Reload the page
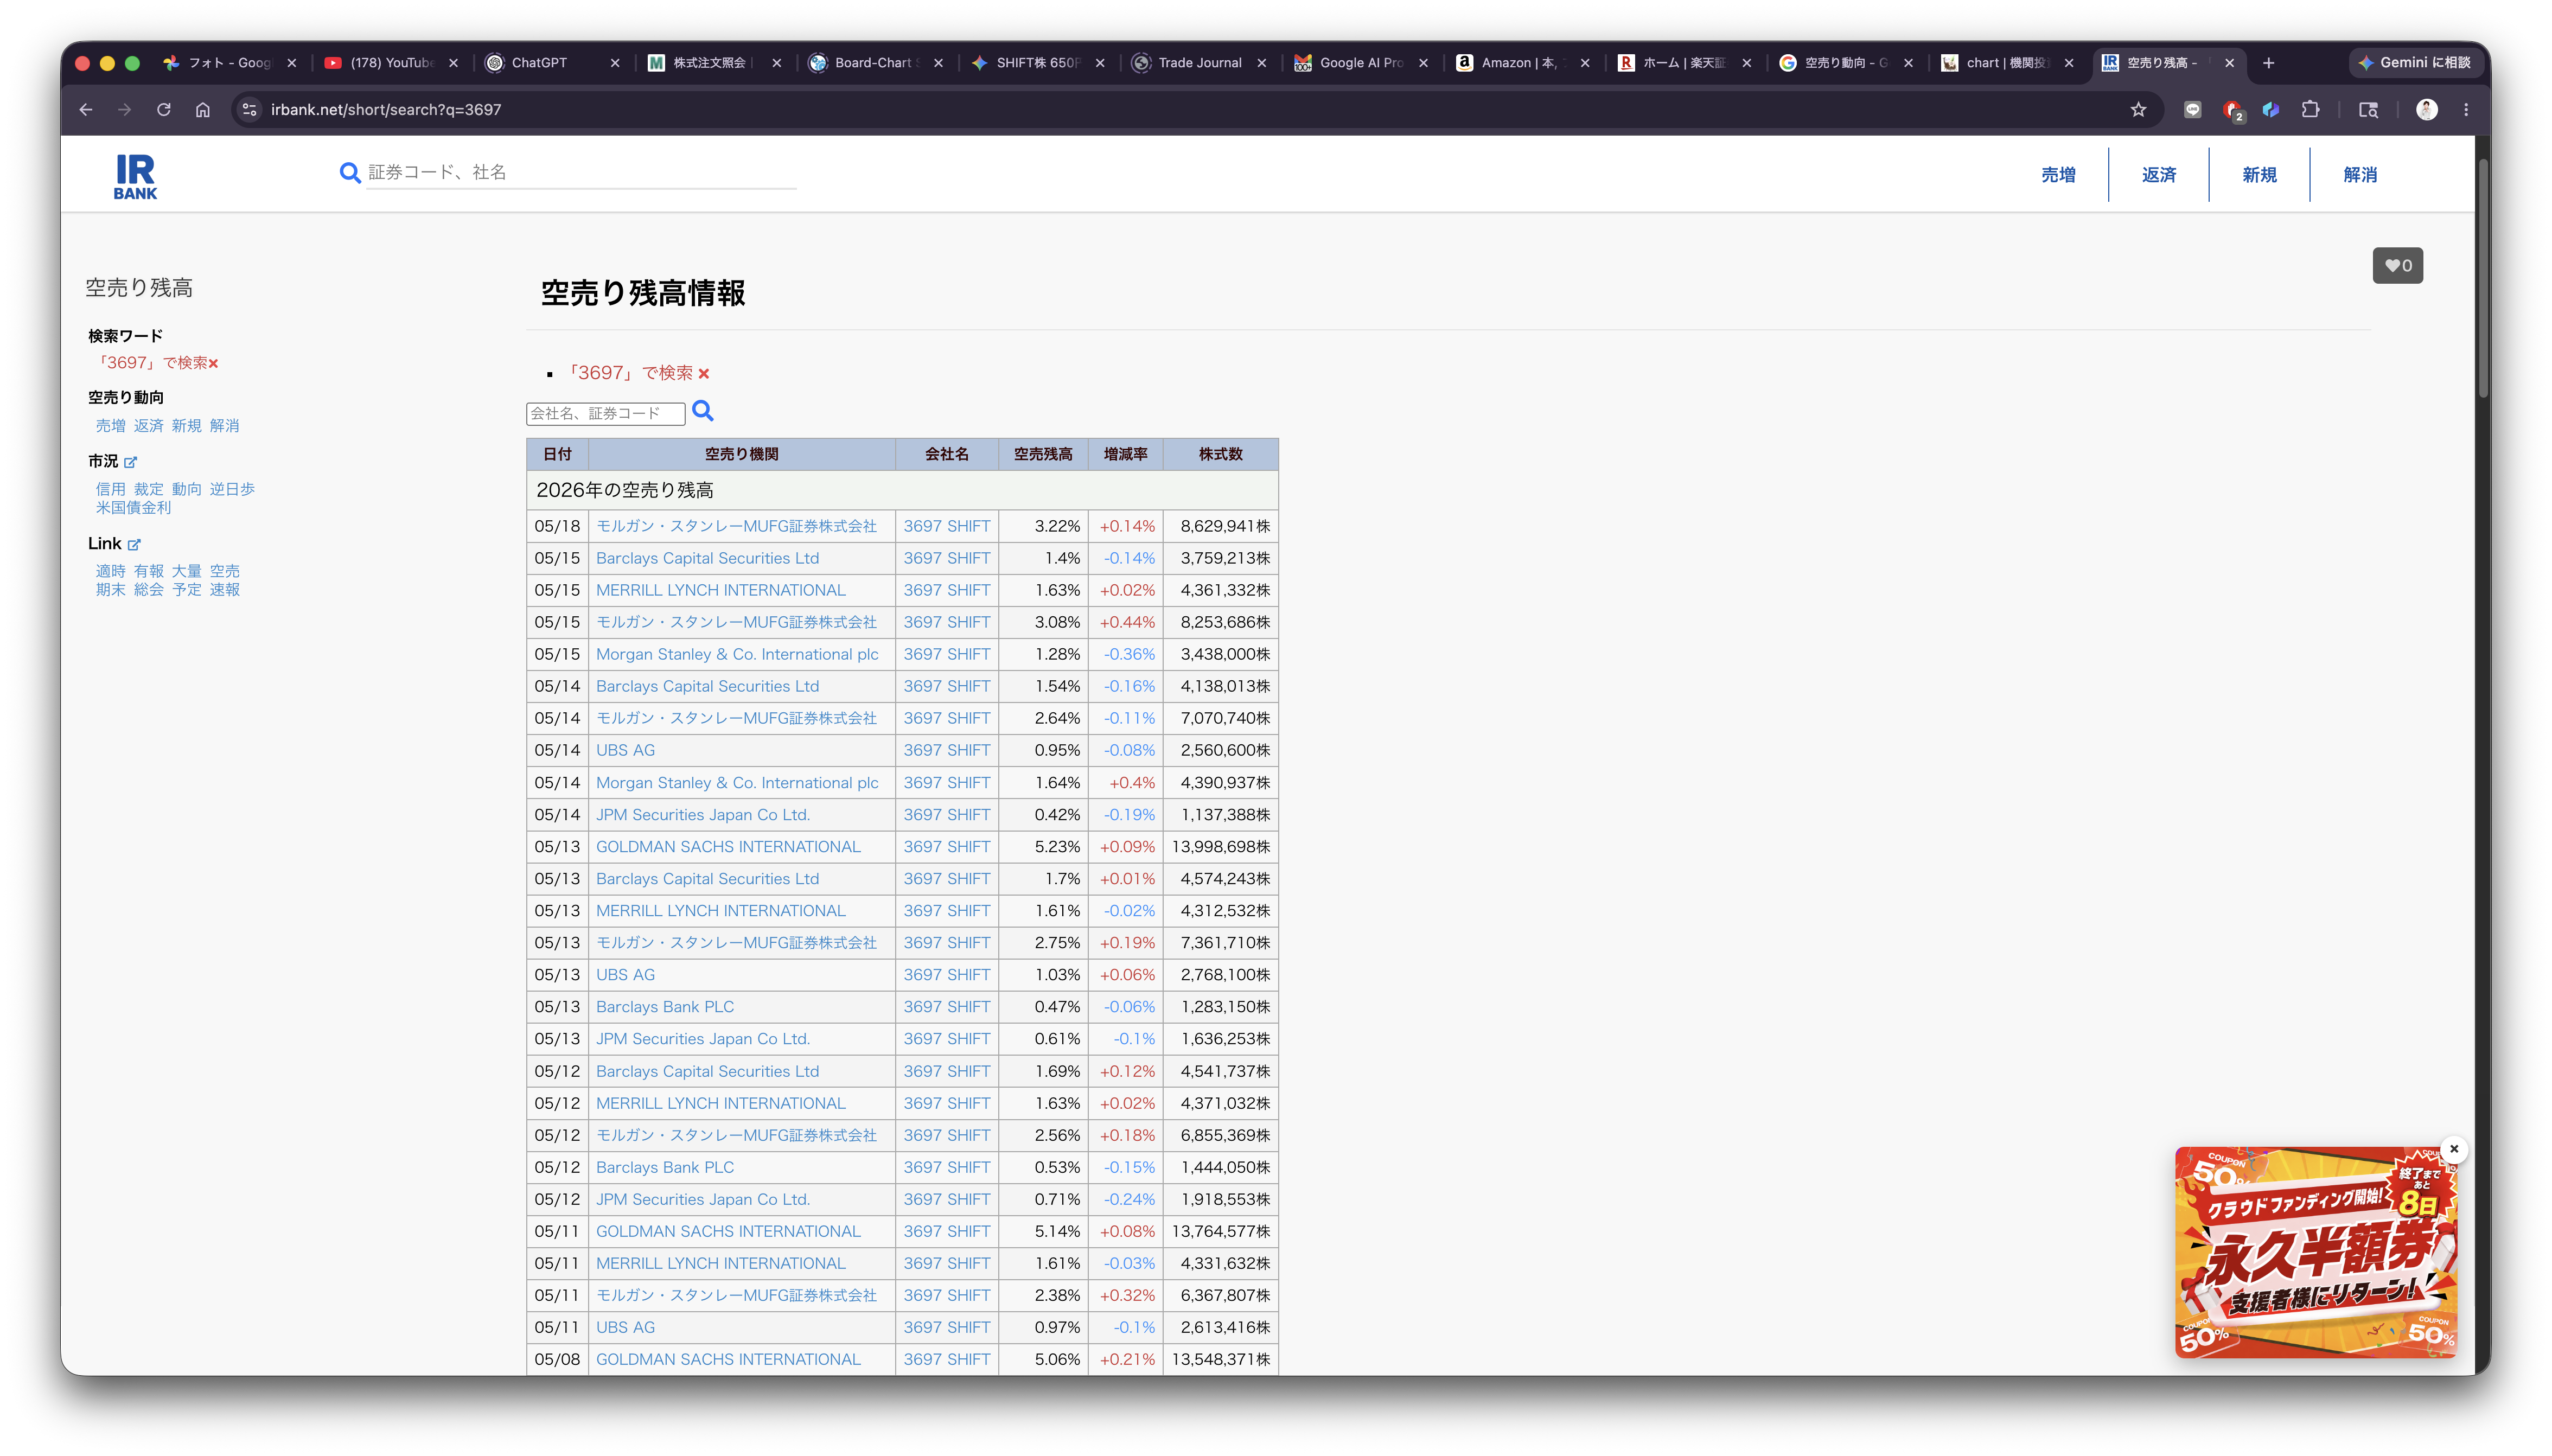This screenshot has width=2552, height=1456. coord(164,110)
